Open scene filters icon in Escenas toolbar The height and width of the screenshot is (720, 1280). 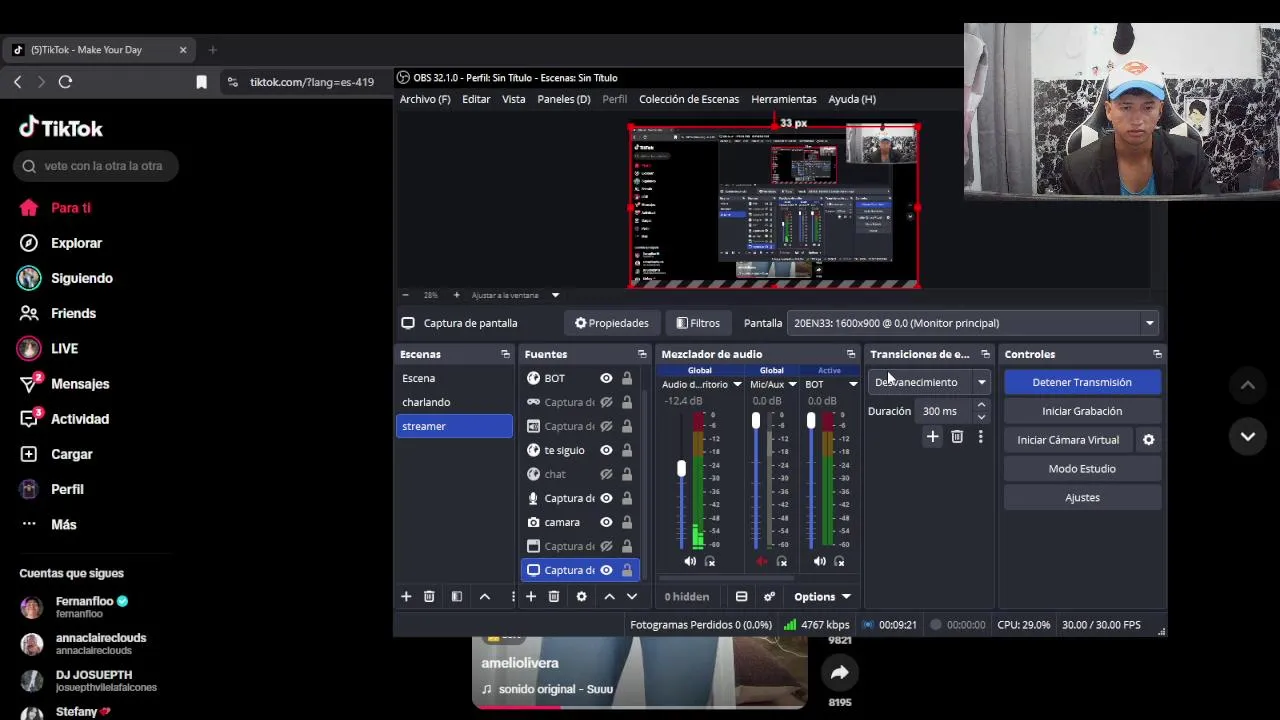click(457, 596)
